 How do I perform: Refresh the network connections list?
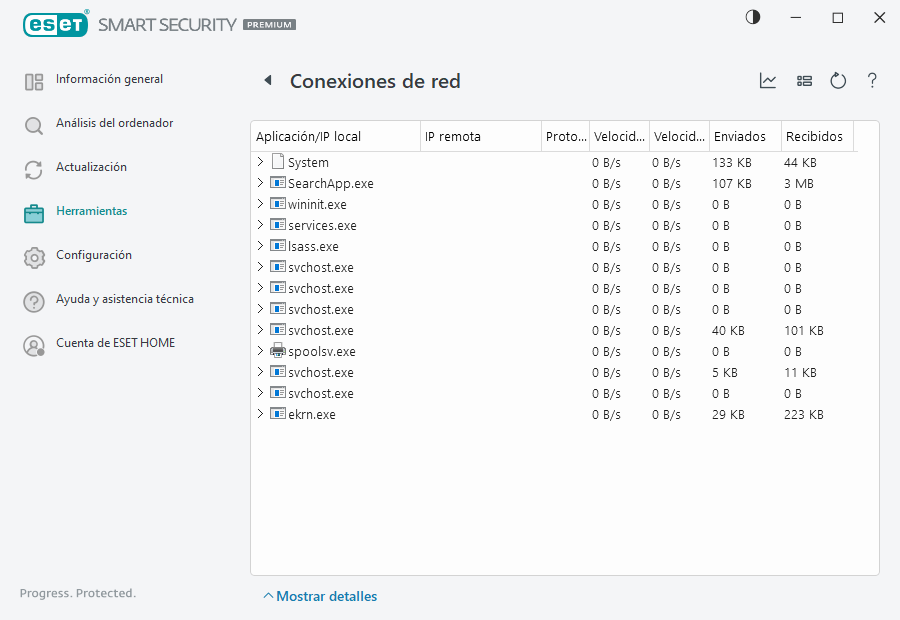pyautogui.click(x=838, y=81)
